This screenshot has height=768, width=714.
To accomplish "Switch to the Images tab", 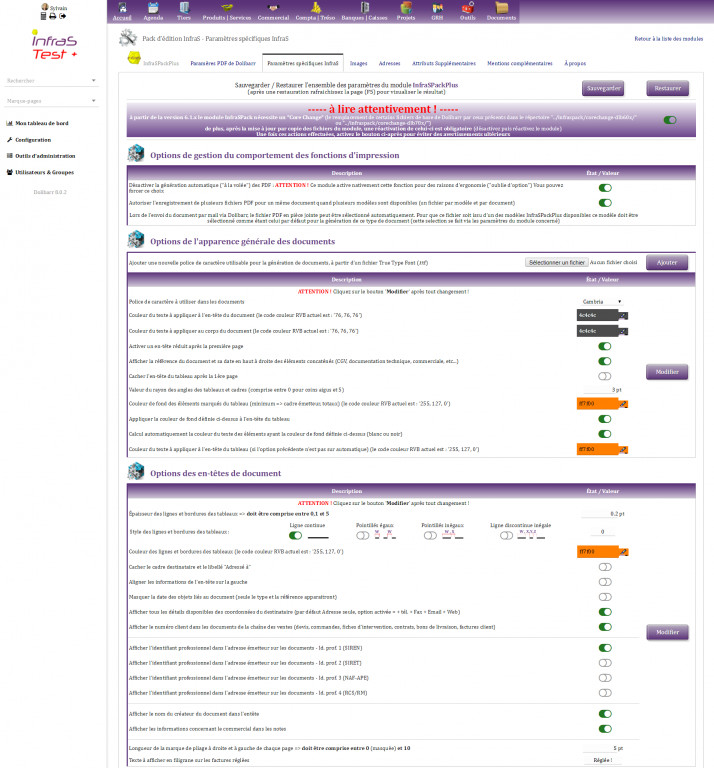I will (358, 63).
